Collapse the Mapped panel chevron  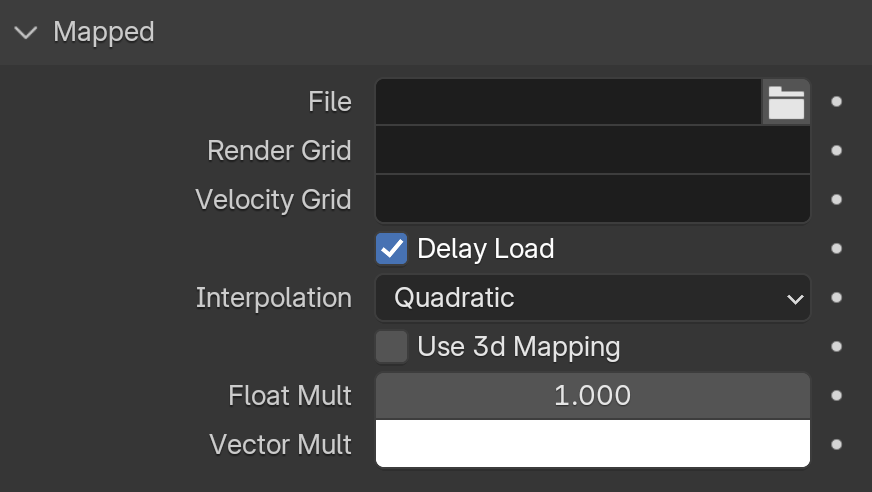(x=26, y=32)
